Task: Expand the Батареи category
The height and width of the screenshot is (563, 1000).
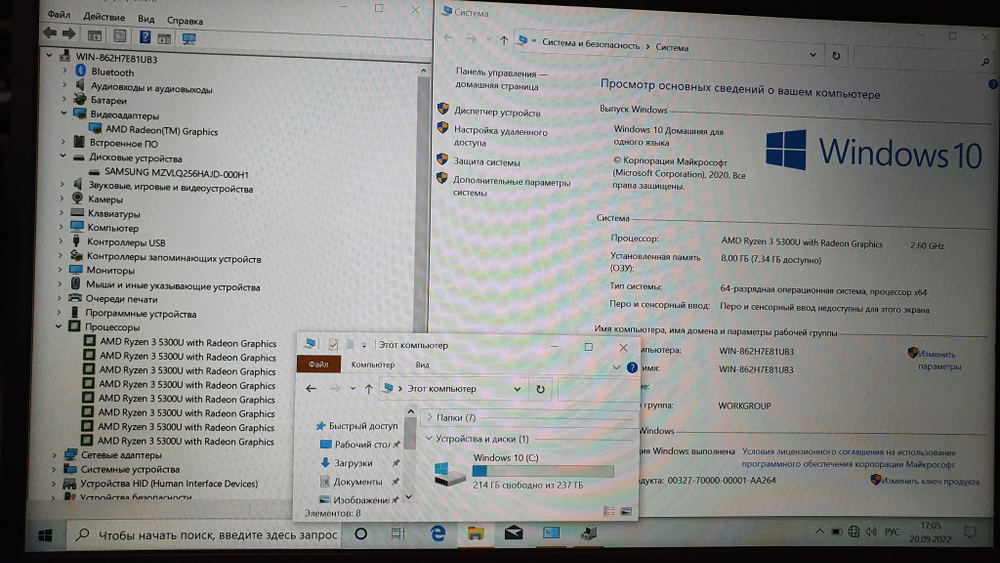Action: [x=64, y=99]
